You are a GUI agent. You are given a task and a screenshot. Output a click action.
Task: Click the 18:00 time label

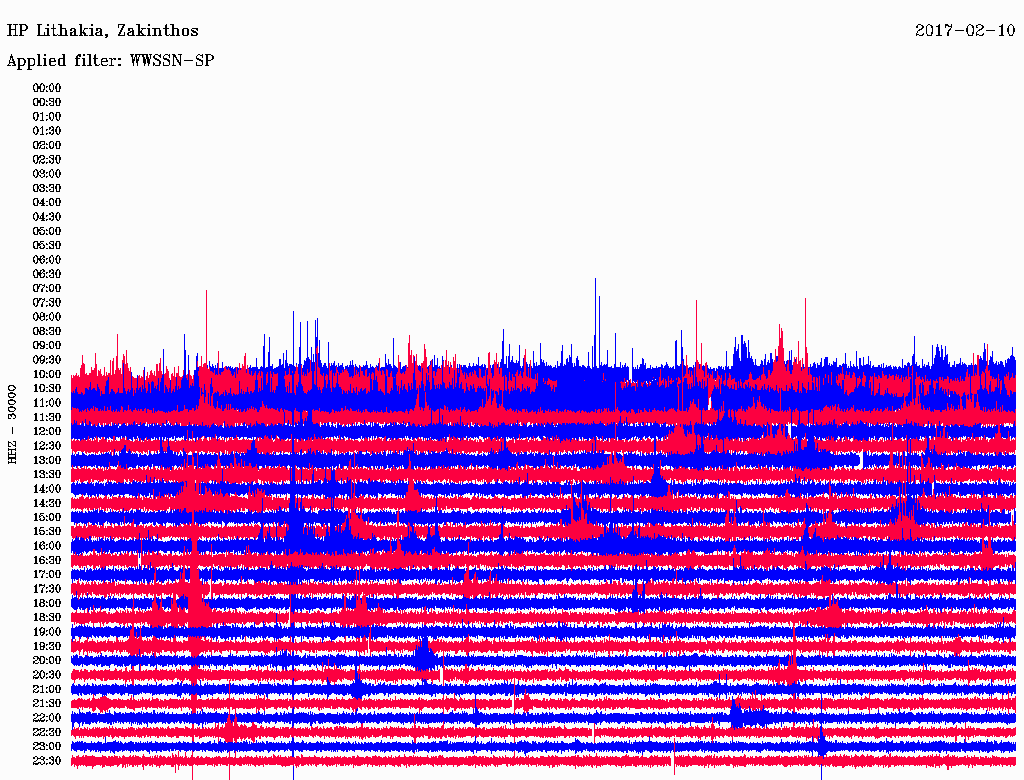pos(47,604)
